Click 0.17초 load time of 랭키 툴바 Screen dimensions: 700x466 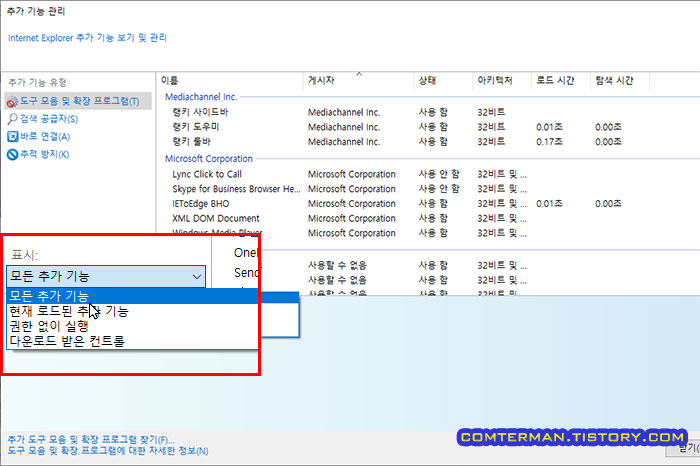click(549, 141)
